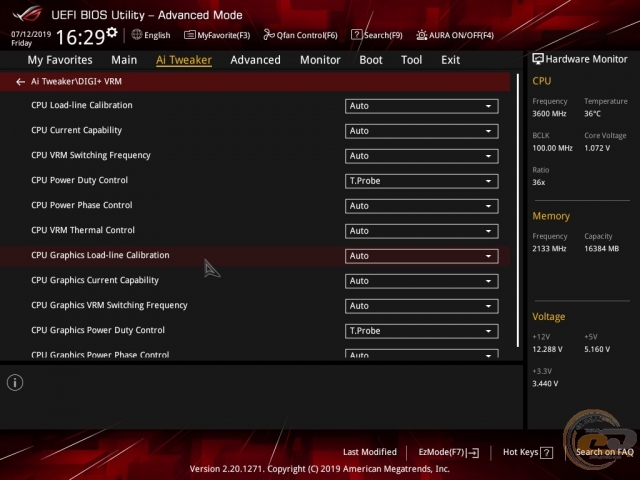Image resolution: width=640 pixels, height=480 pixels.
Task: Select the CPU Power Phase Control label
Action: tap(82, 205)
